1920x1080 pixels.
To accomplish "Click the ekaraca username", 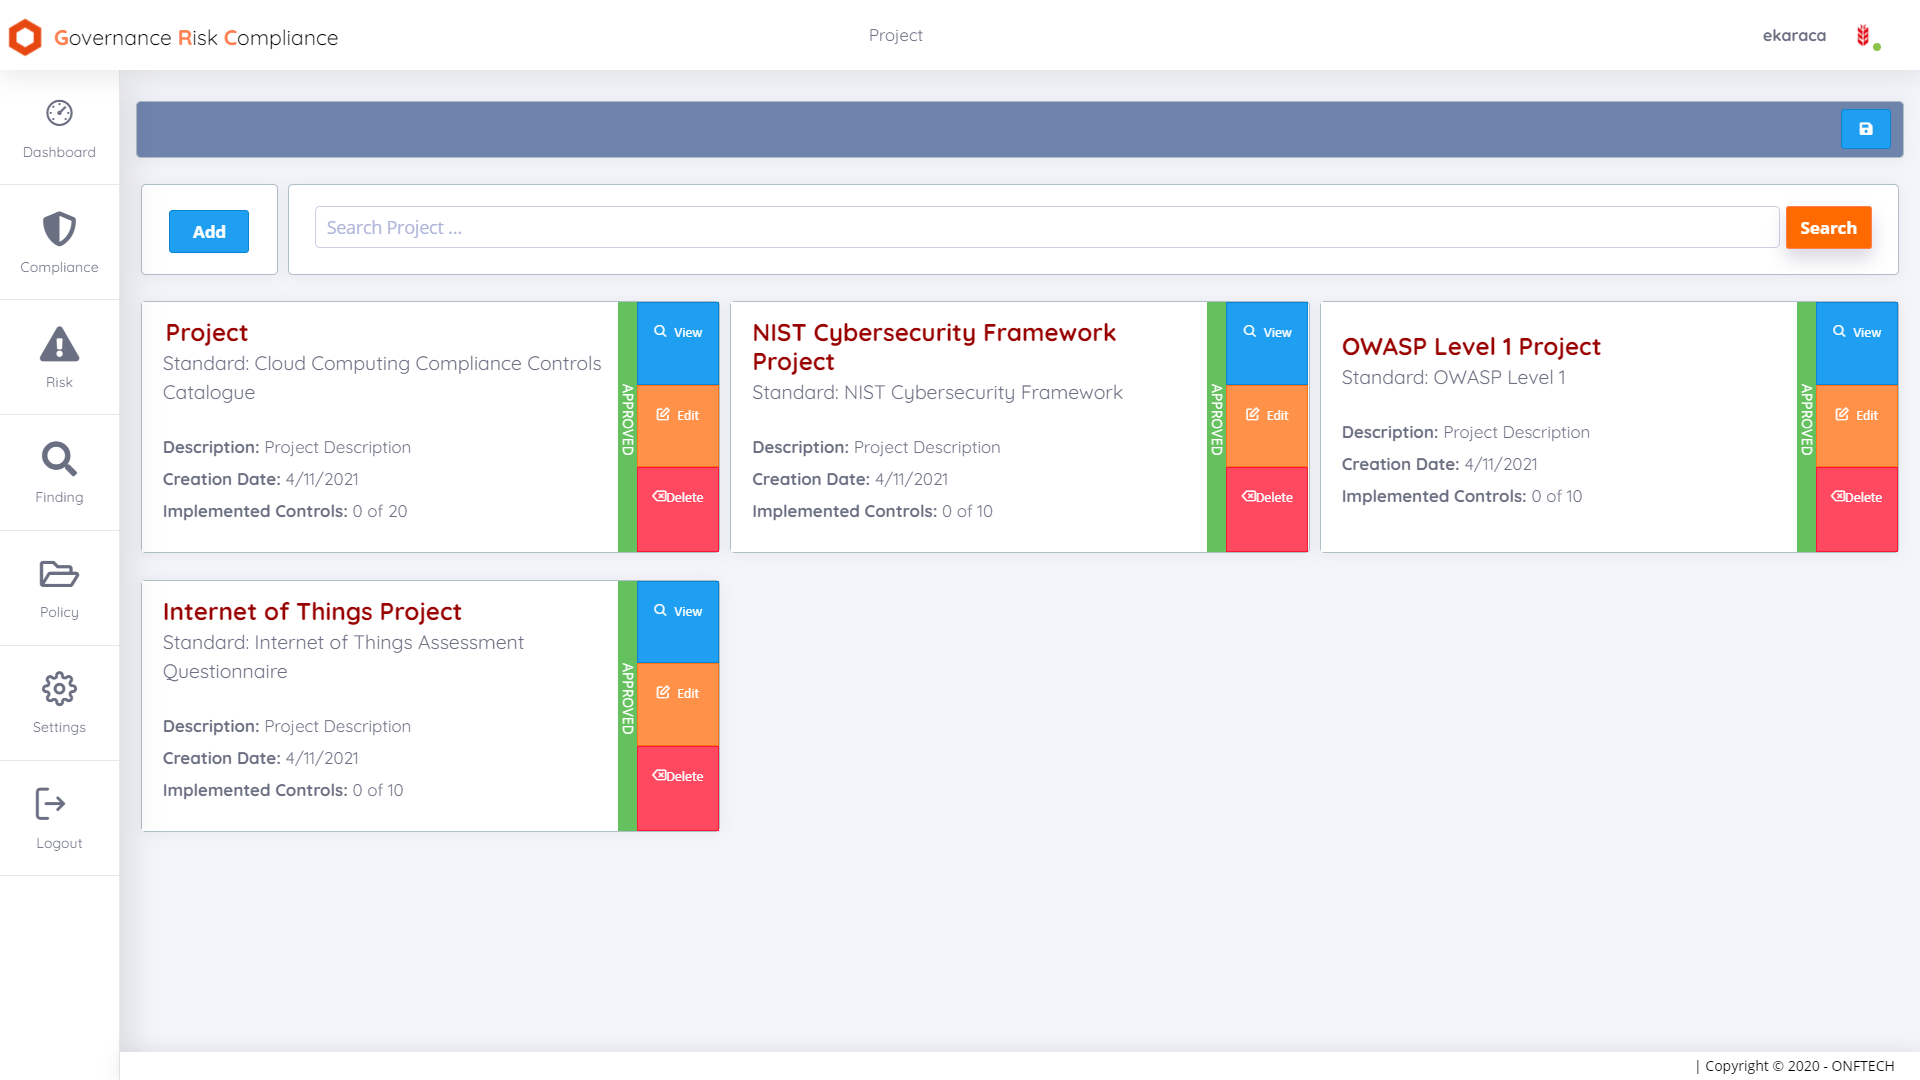I will coord(1794,36).
